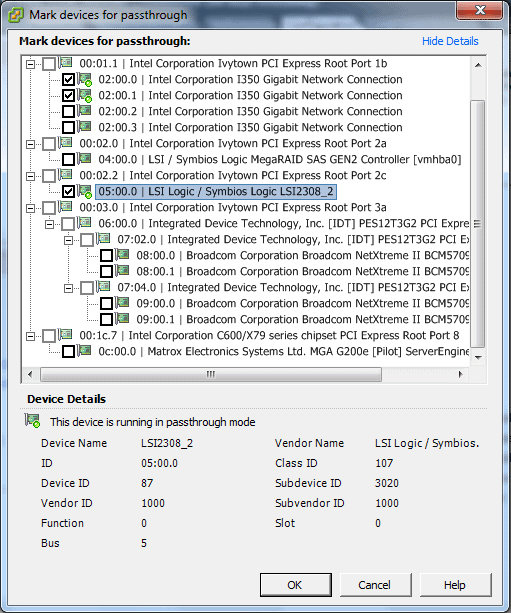Click the device icon for 08:00.0 Broadcom
511x613 pixels.
[123, 255]
